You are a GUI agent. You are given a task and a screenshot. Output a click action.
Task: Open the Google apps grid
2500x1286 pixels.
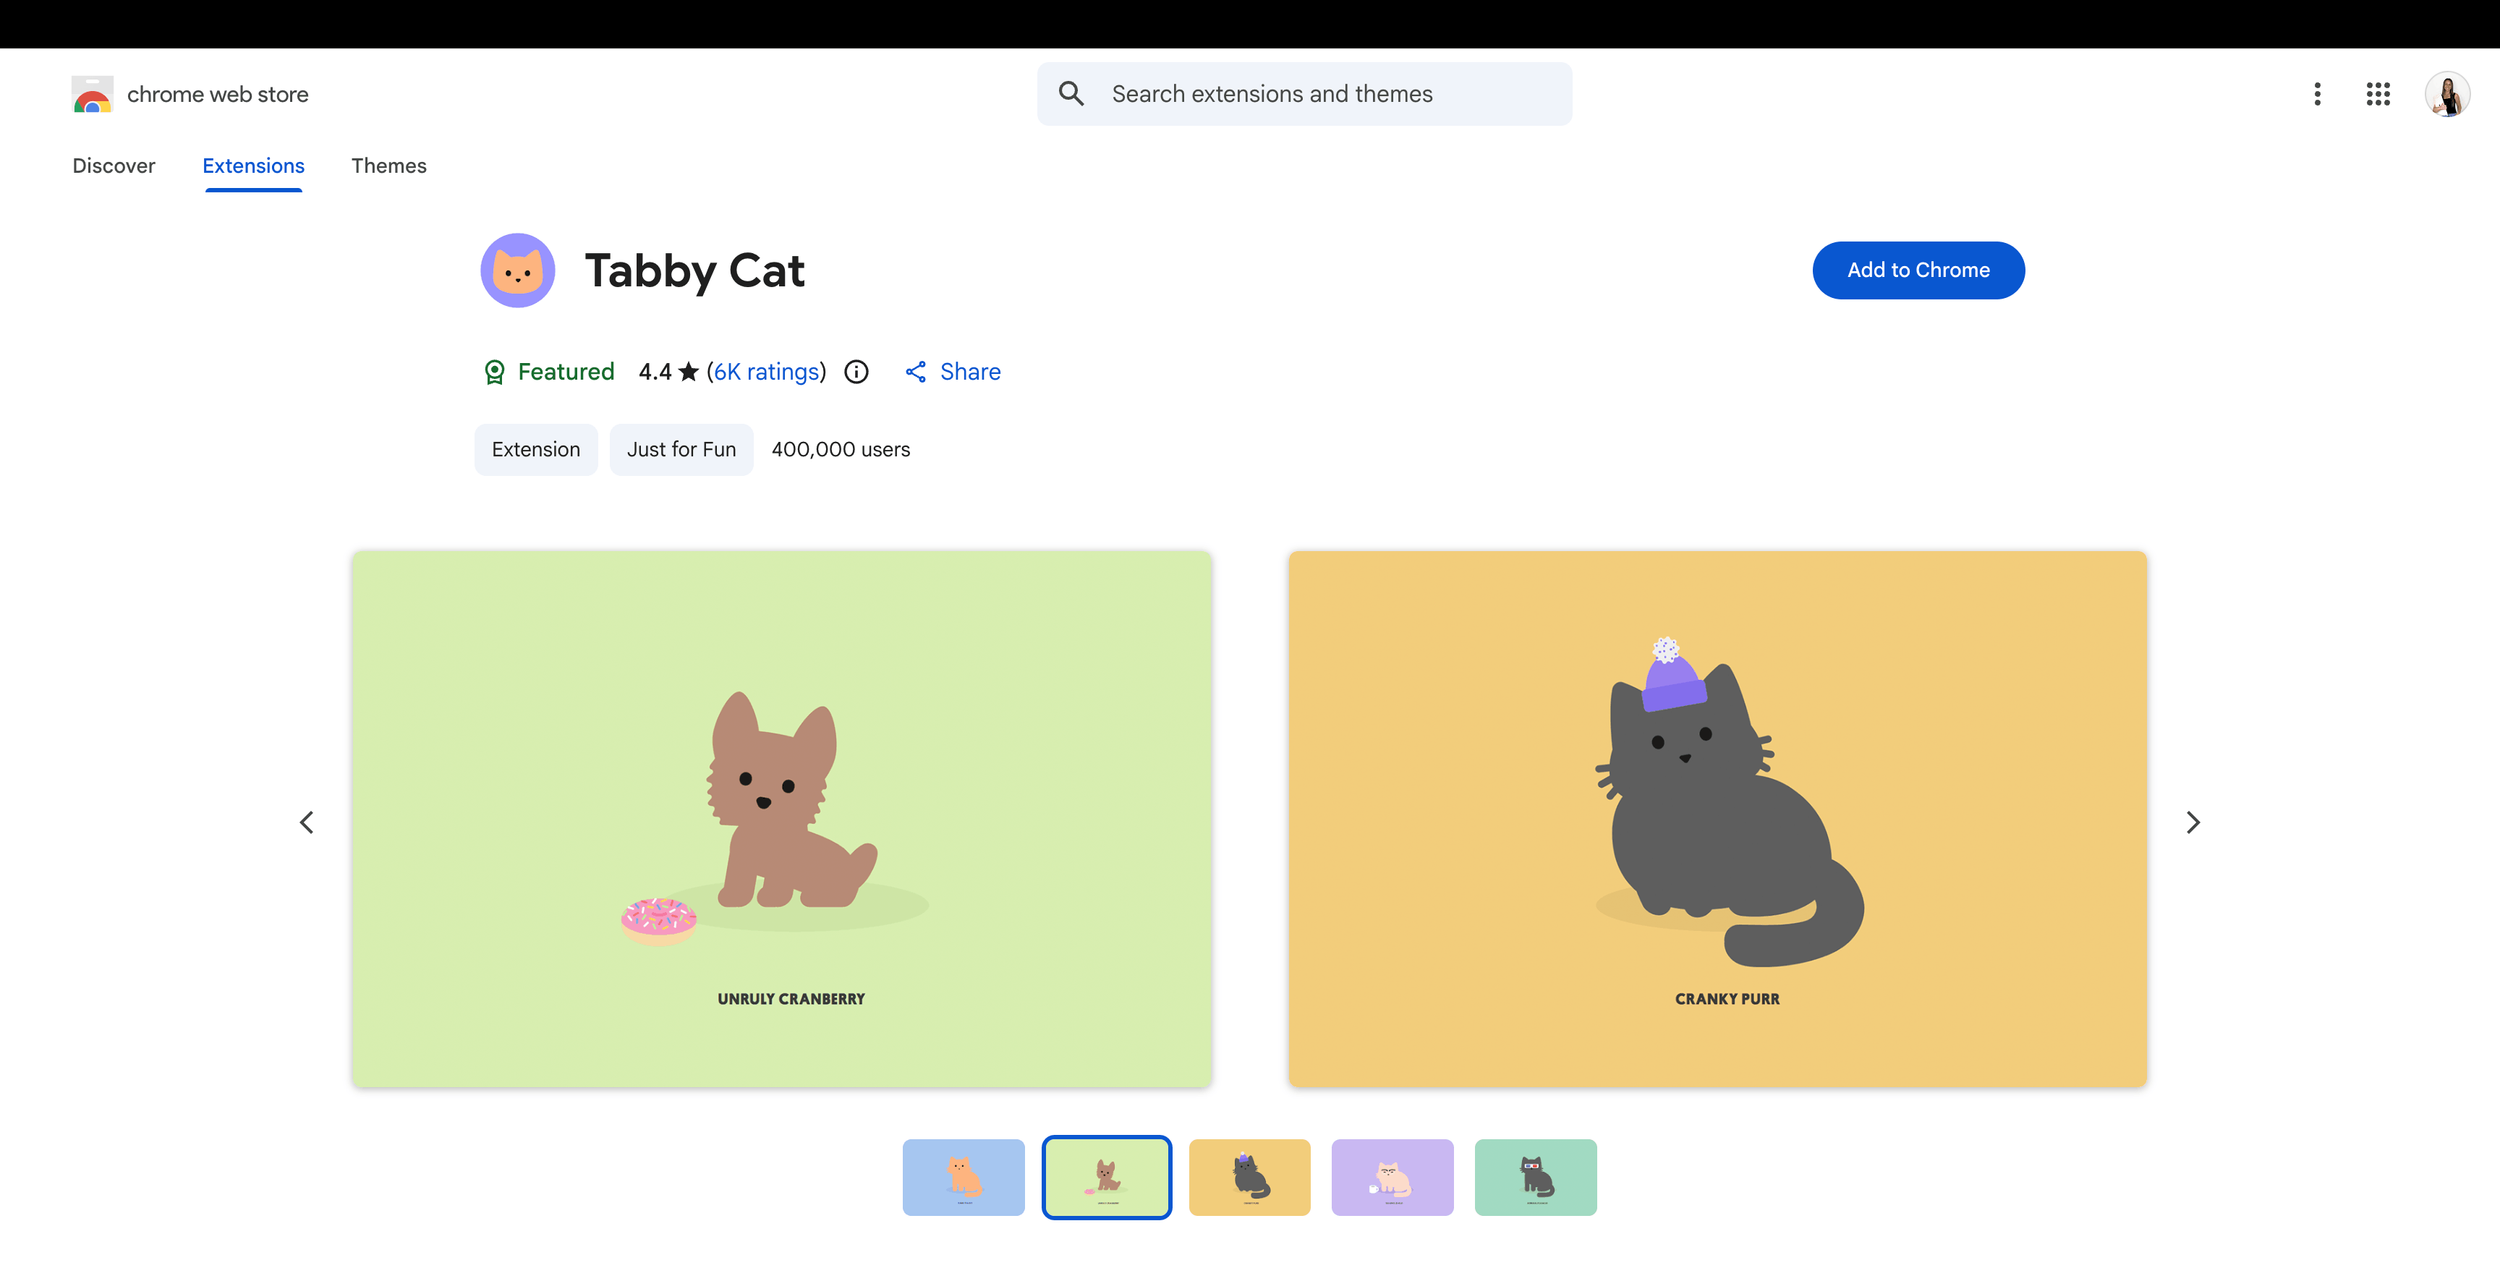(2378, 94)
